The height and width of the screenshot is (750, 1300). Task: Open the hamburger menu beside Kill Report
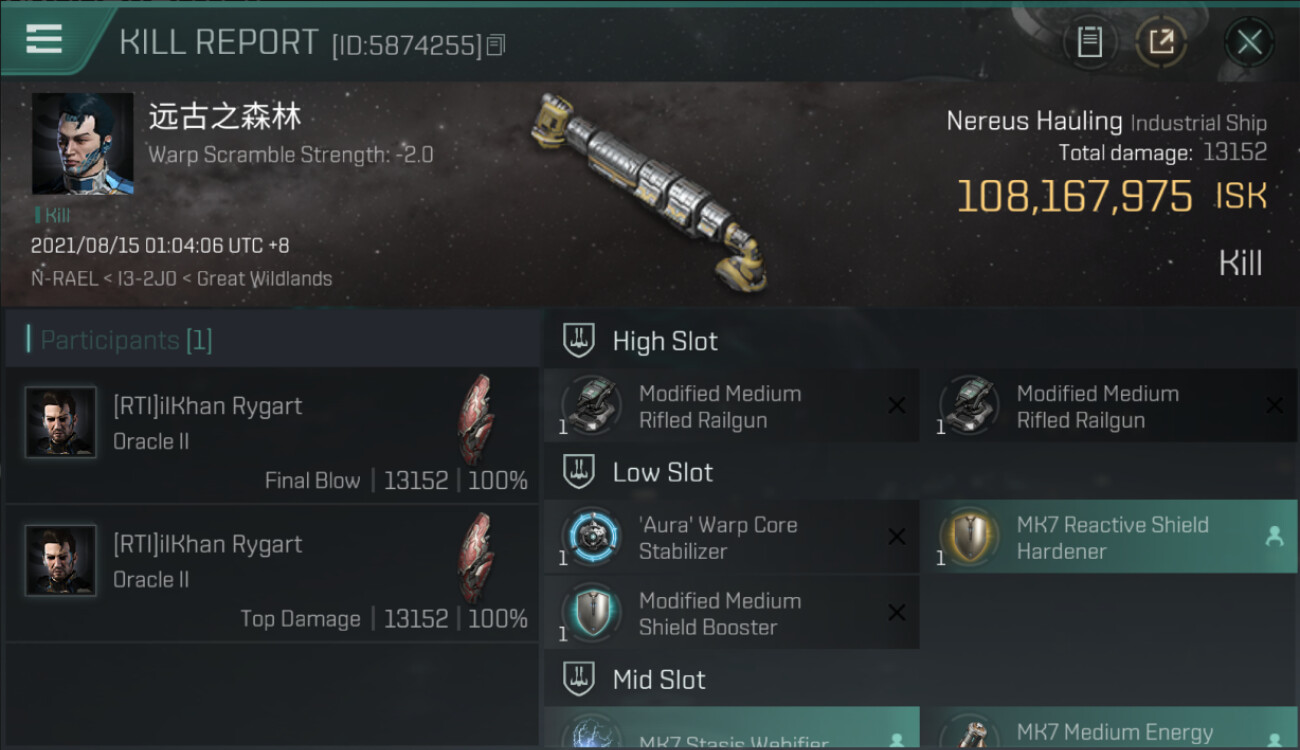[44, 40]
